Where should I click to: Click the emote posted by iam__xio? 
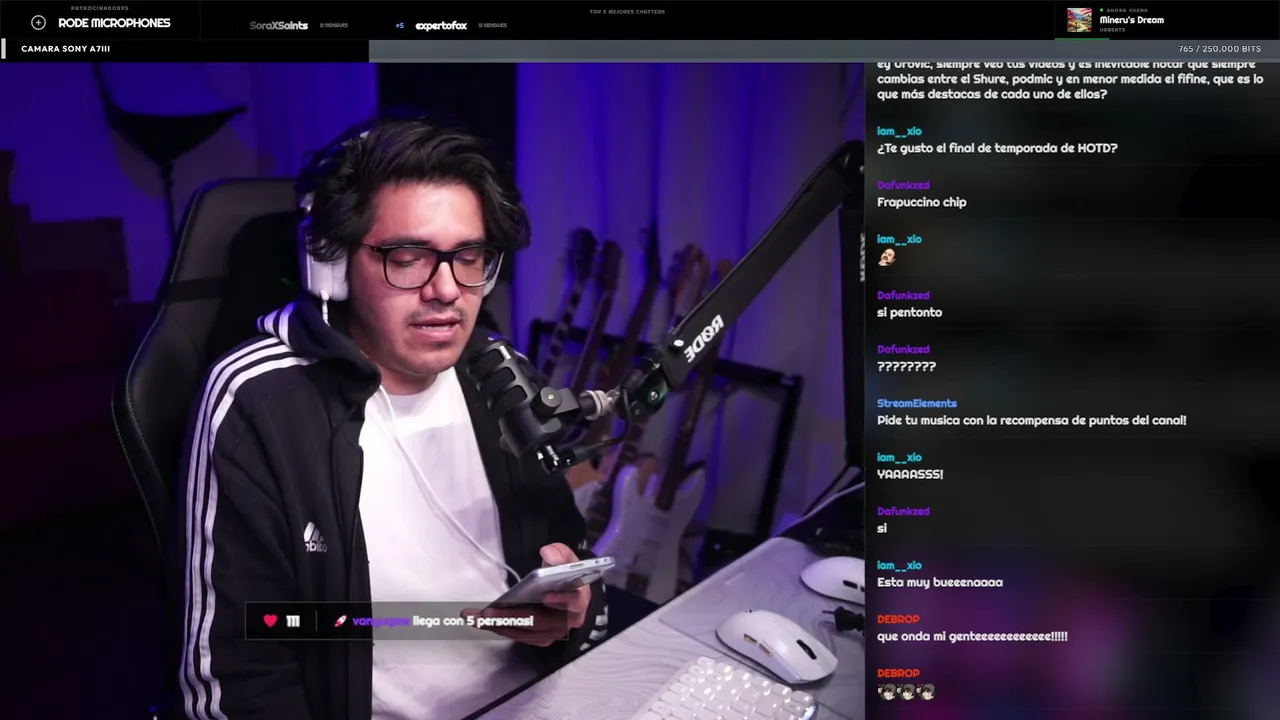click(886, 258)
